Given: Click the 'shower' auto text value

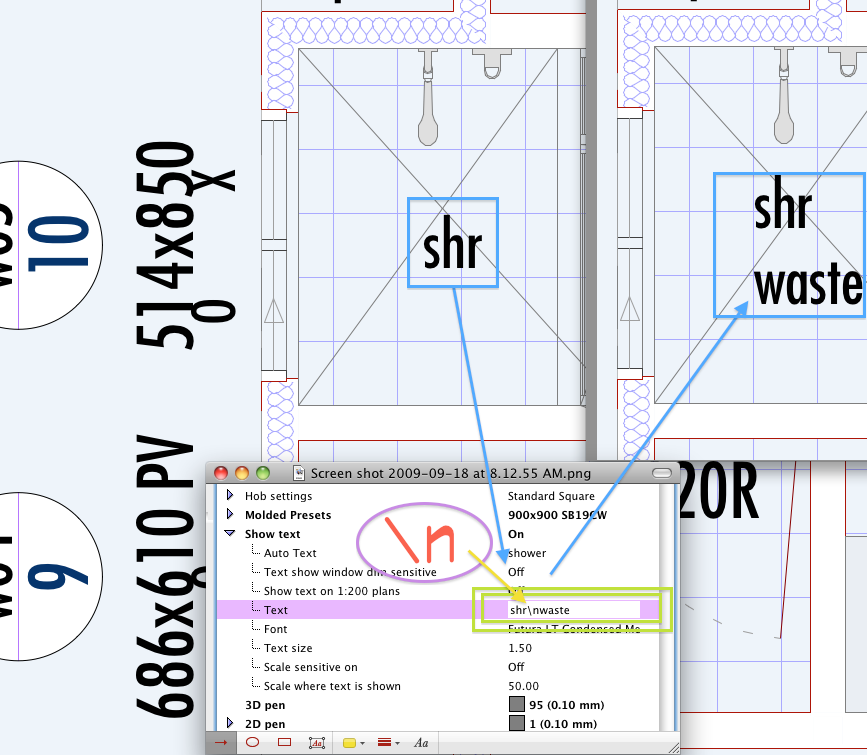Looking at the screenshot, I should point(527,553).
